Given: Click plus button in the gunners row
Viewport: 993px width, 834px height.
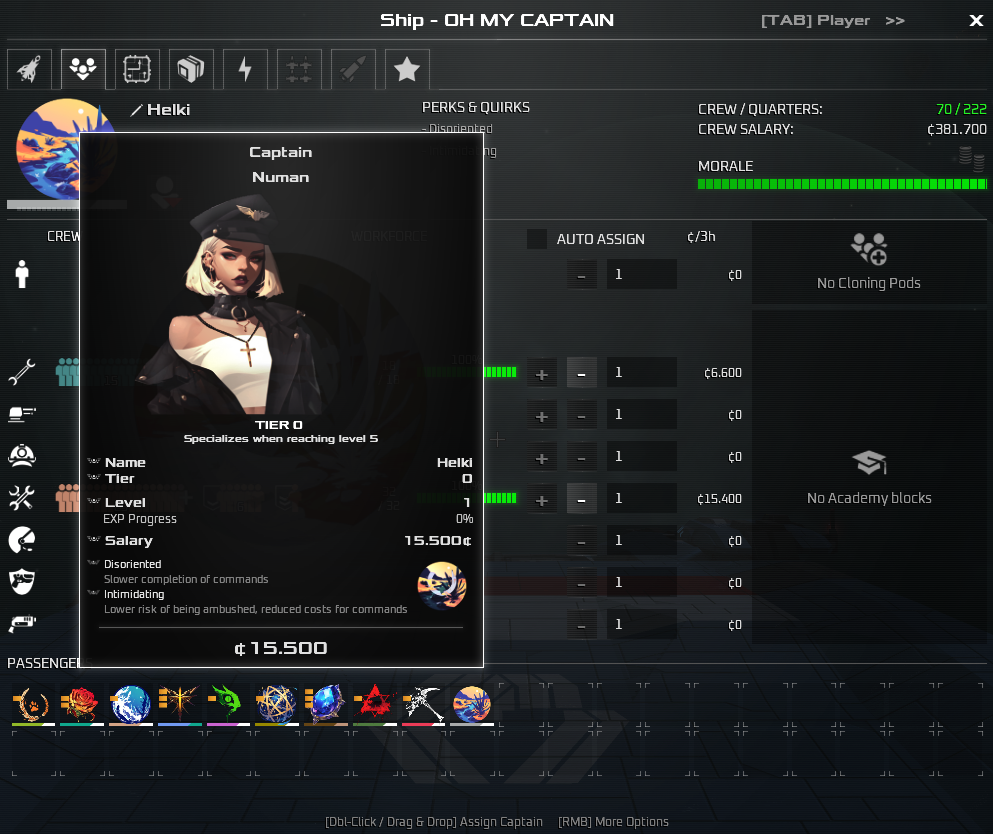Looking at the screenshot, I should point(541,416).
